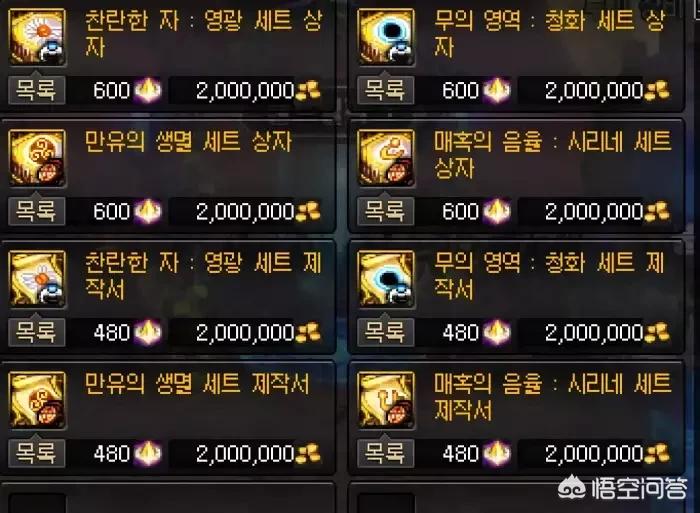Open 목록 under 매혹의 음율 시리네 세트 상자
Viewport: 700px width, 513px height.
click(x=386, y=211)
